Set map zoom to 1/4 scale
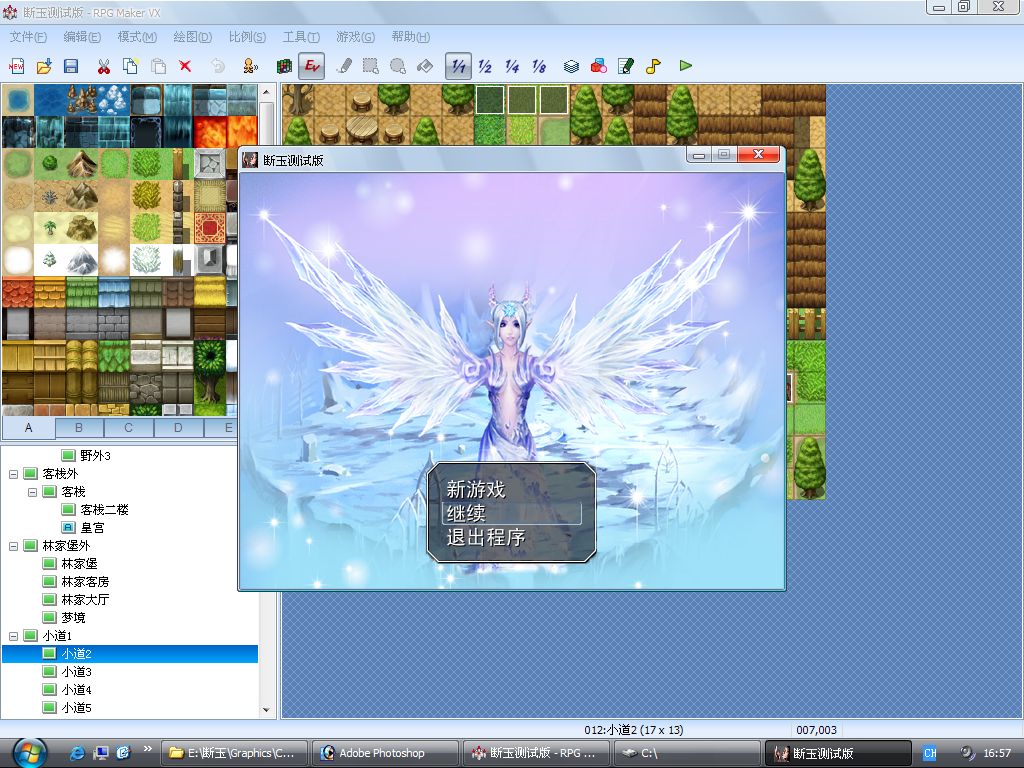Viewport: 1024px width, 768px height. [x=512, y=66]
